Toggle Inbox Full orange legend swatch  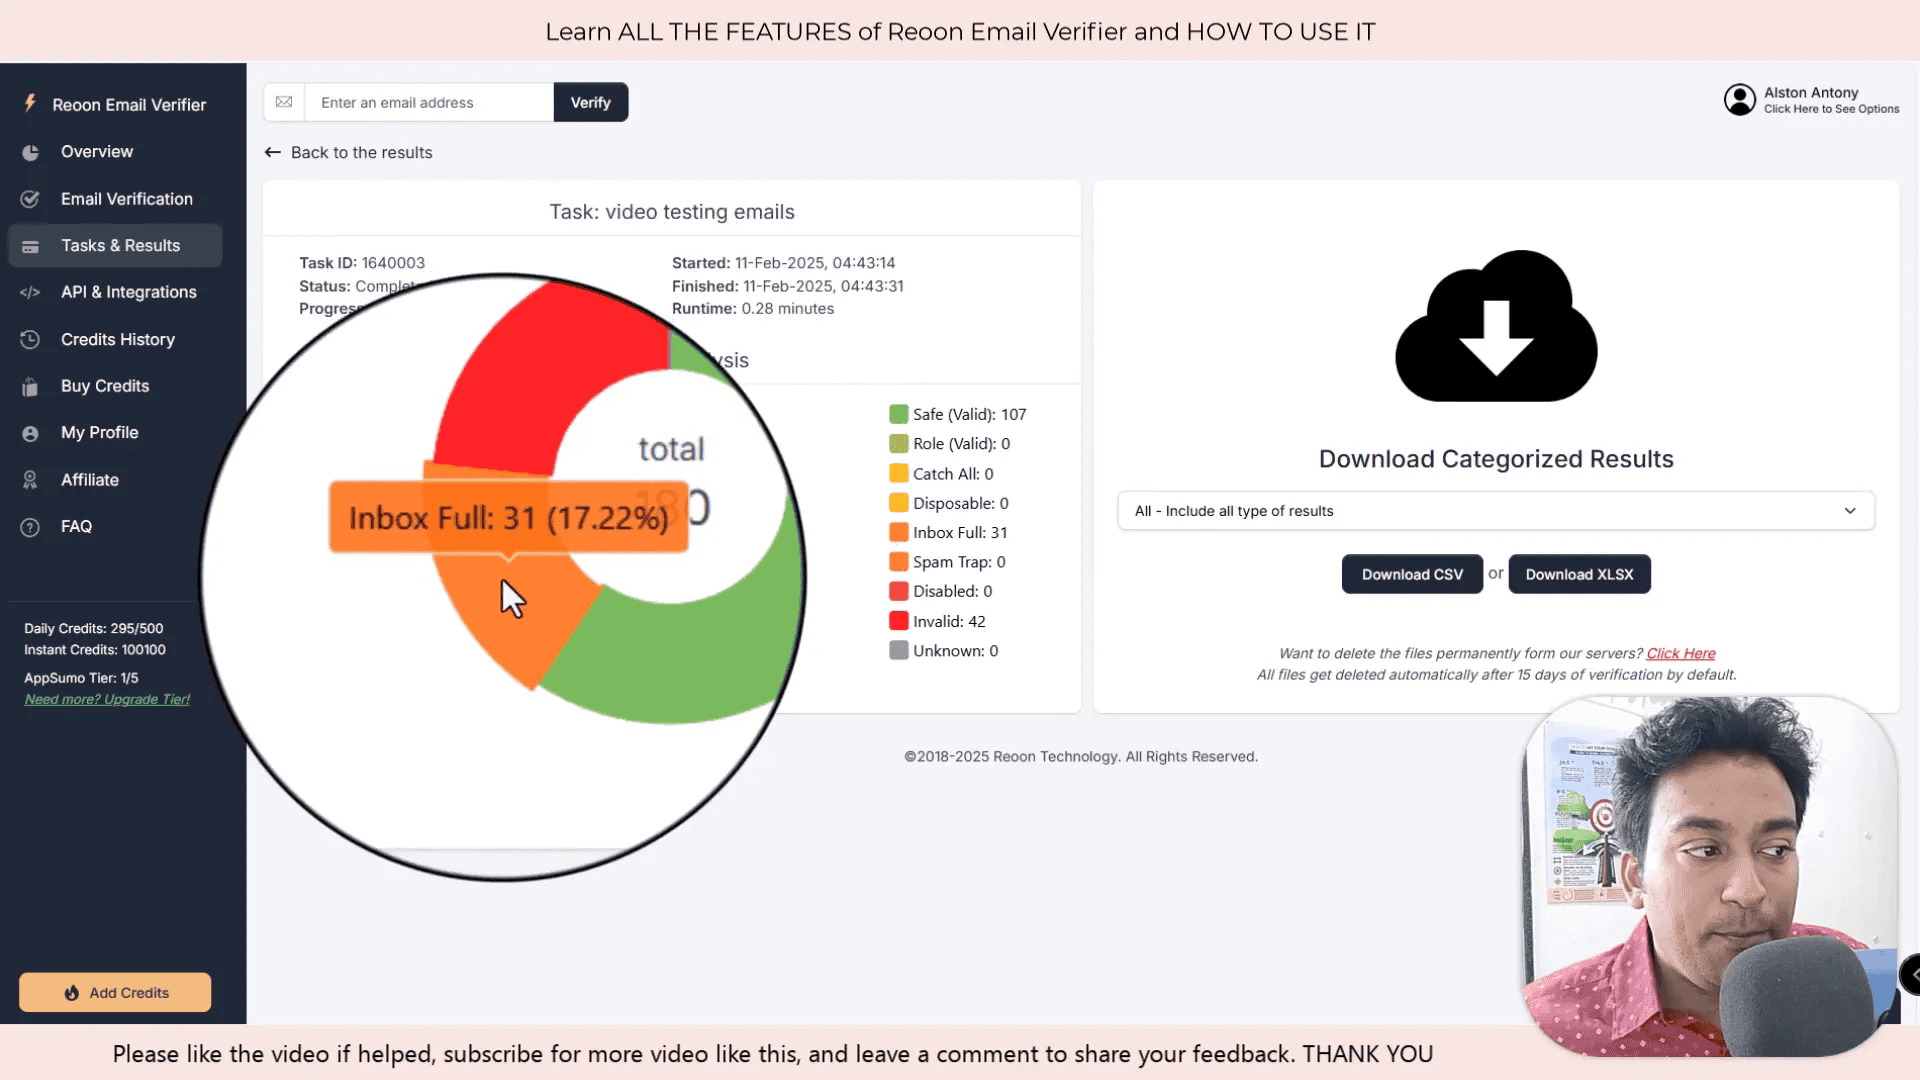click(899, 532)
